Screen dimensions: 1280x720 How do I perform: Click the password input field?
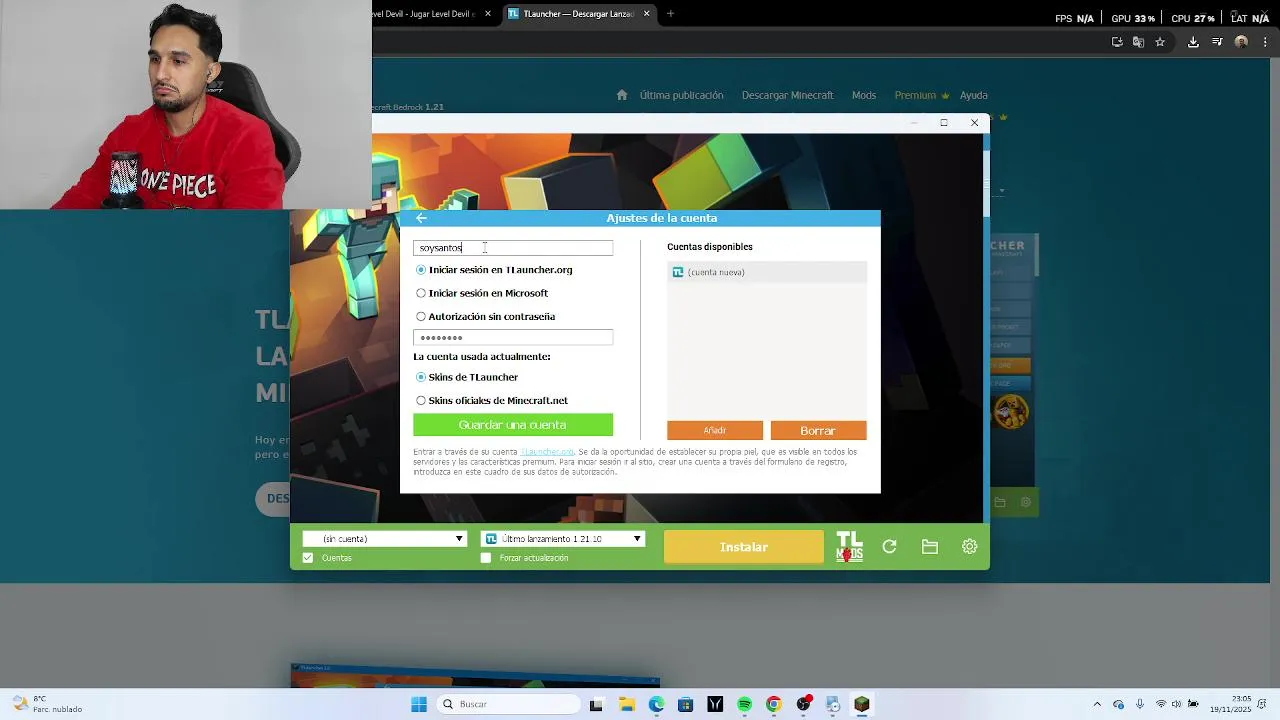coord(513,338)
